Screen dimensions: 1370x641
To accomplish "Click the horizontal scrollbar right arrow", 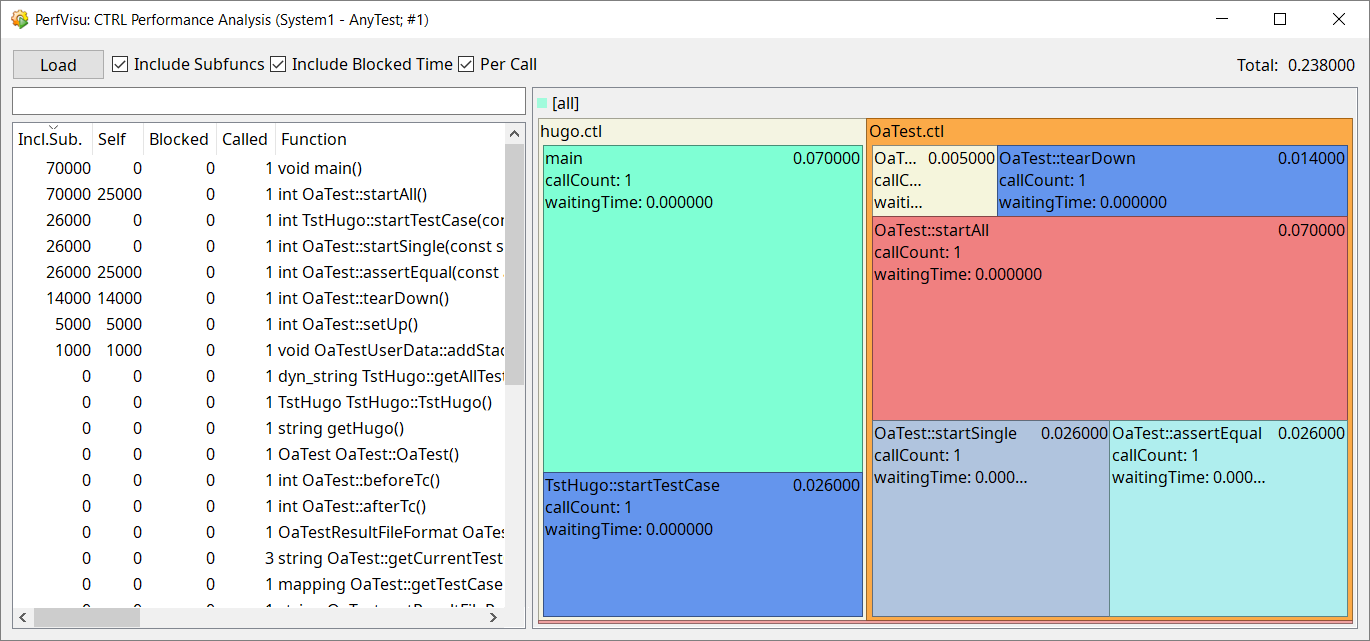I will 493,618.
